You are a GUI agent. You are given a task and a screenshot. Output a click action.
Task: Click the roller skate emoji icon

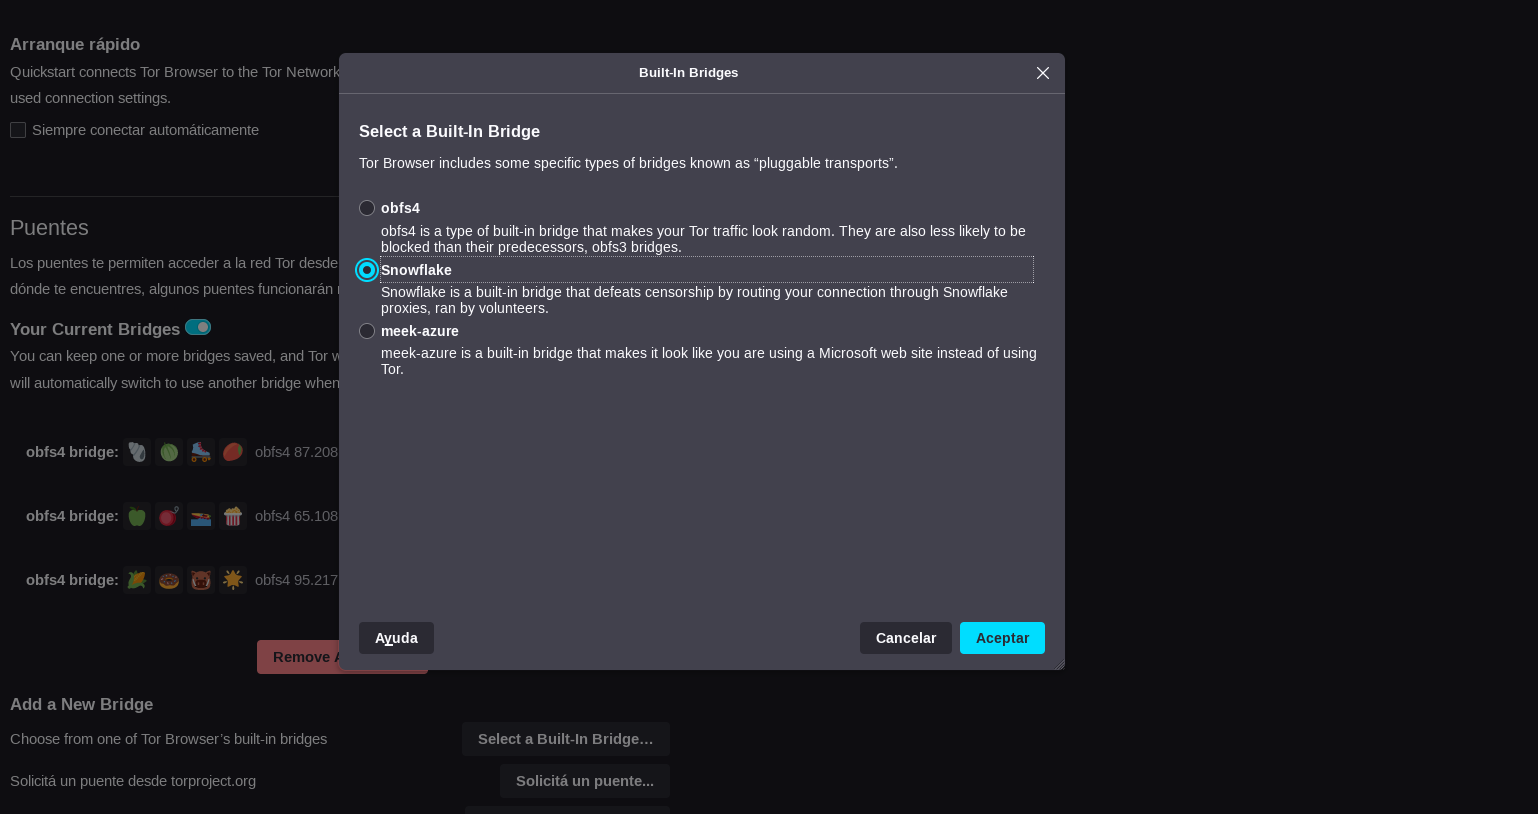[x=201, y=452]
